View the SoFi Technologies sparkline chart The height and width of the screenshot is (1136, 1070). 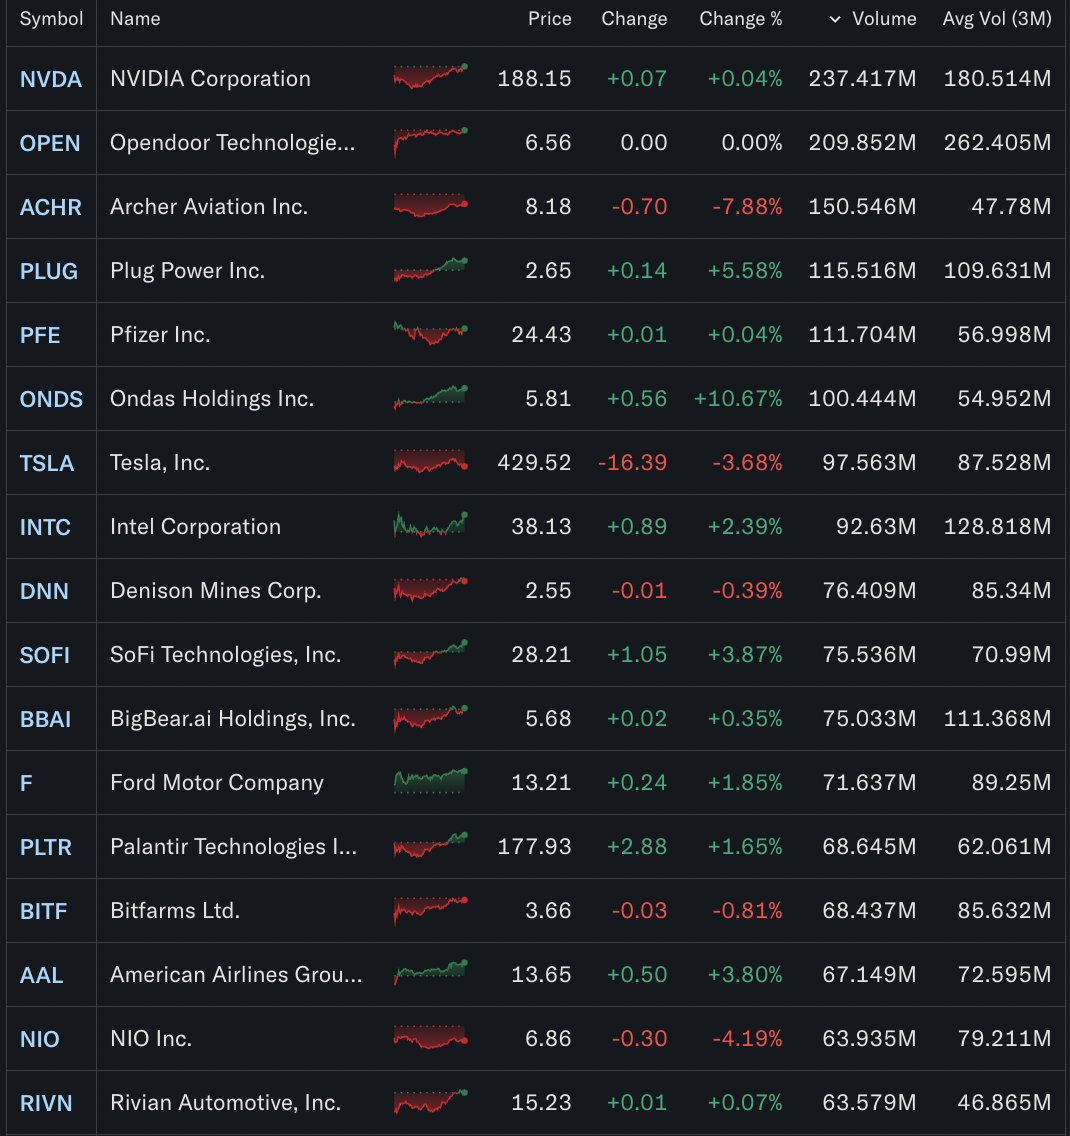click(430, 653)
